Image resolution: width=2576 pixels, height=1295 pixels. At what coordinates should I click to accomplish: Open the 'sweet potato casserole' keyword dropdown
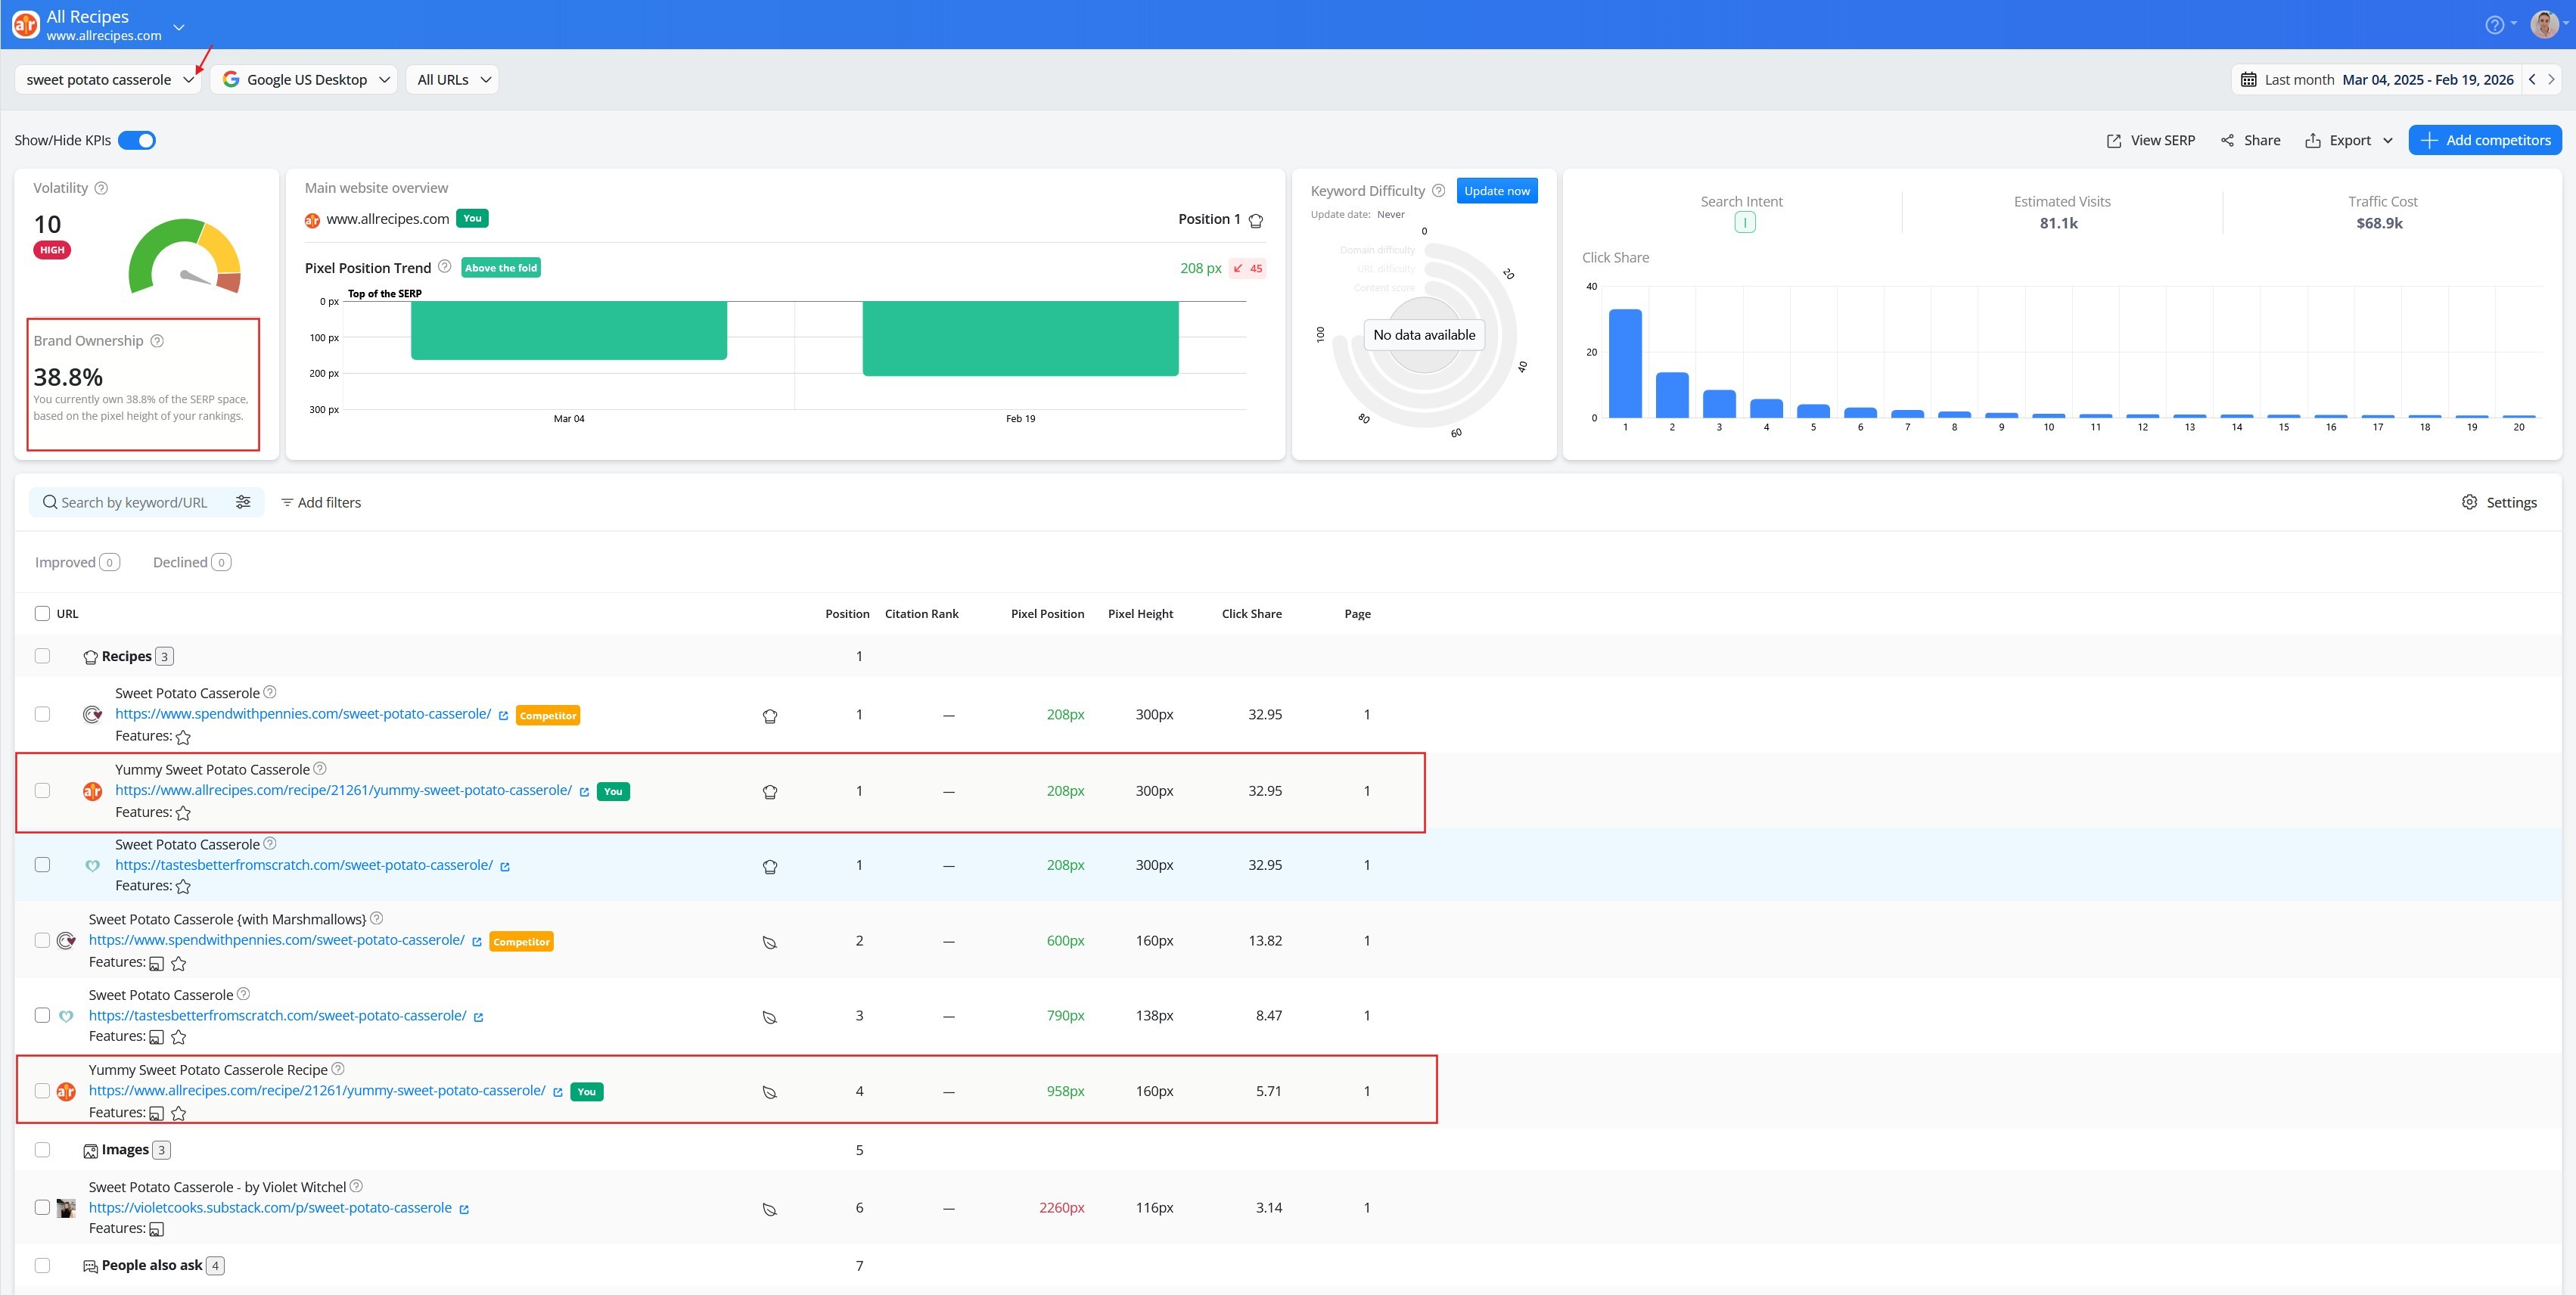point(108,80)
